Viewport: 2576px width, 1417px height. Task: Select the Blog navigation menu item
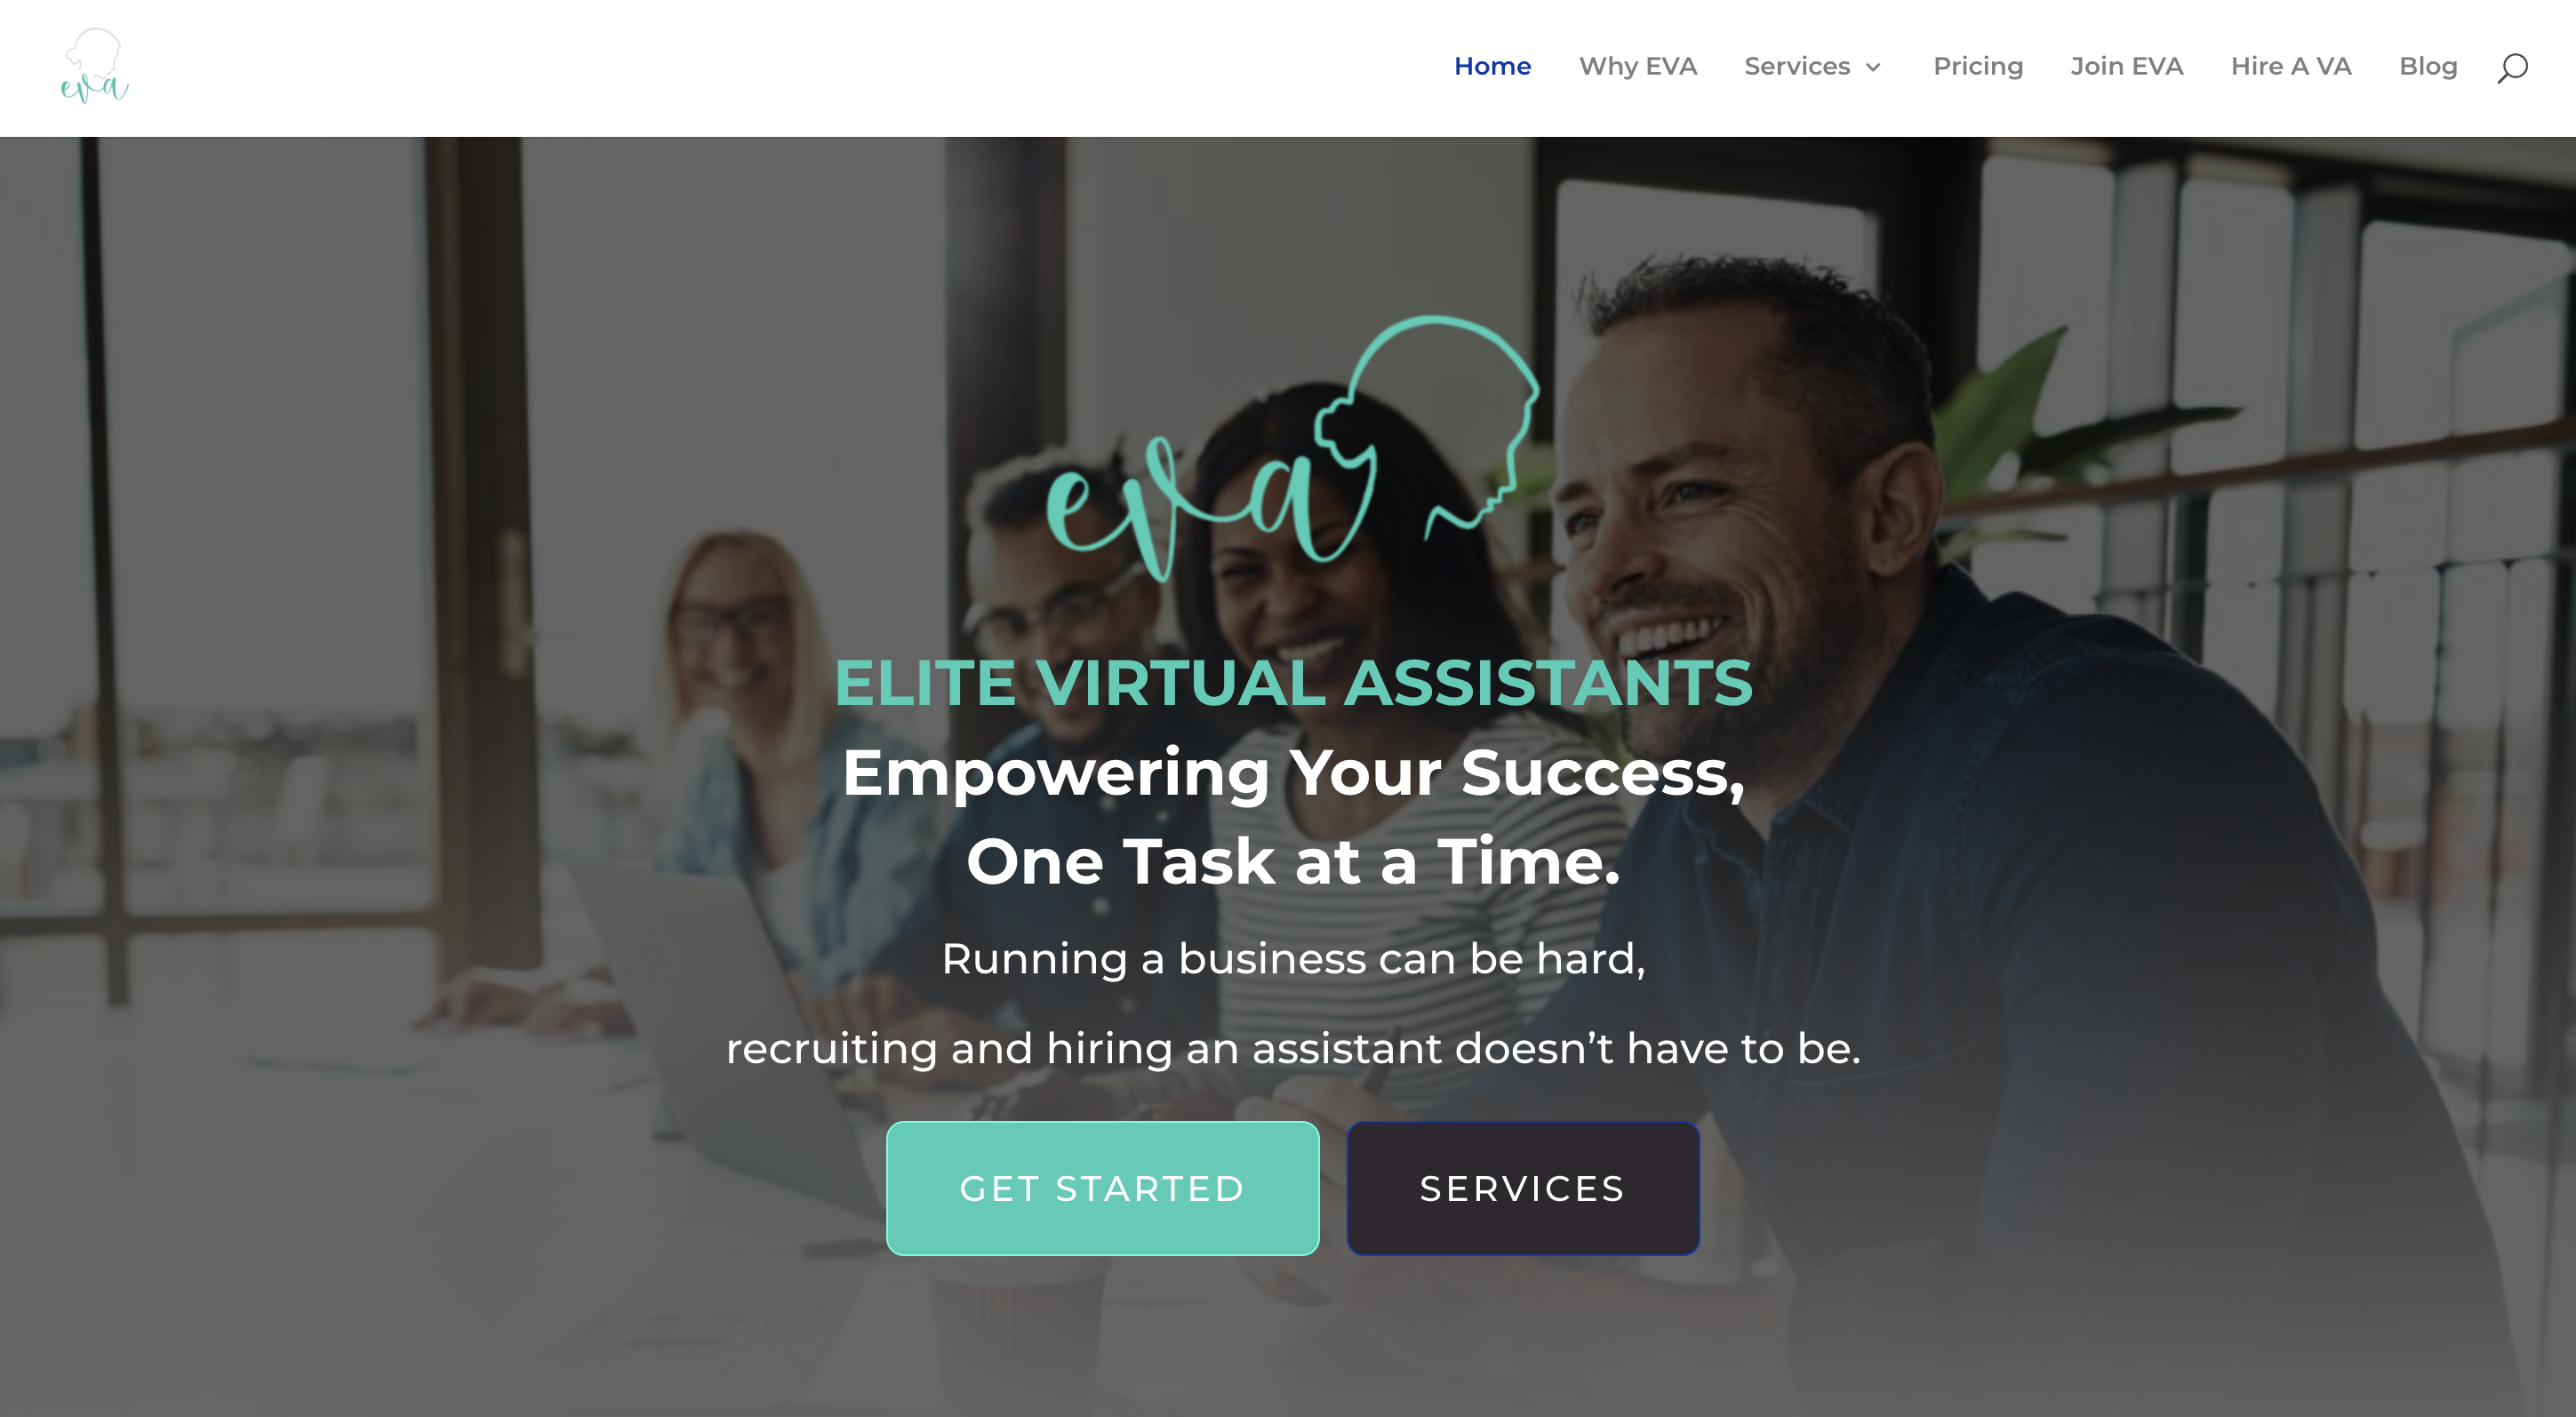click(2428, 65)
